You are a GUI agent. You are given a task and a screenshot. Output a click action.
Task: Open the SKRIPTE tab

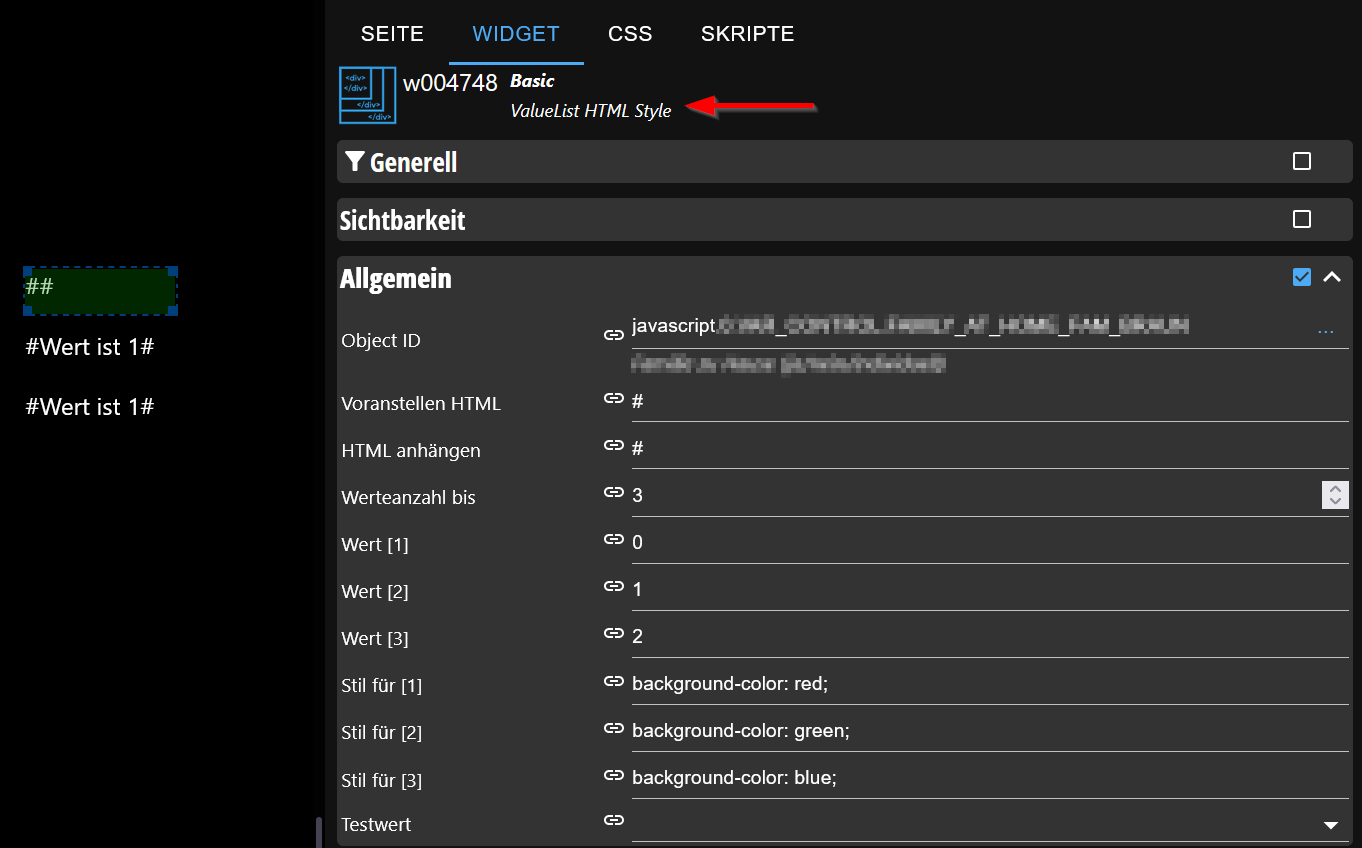[x=747, y=34]
